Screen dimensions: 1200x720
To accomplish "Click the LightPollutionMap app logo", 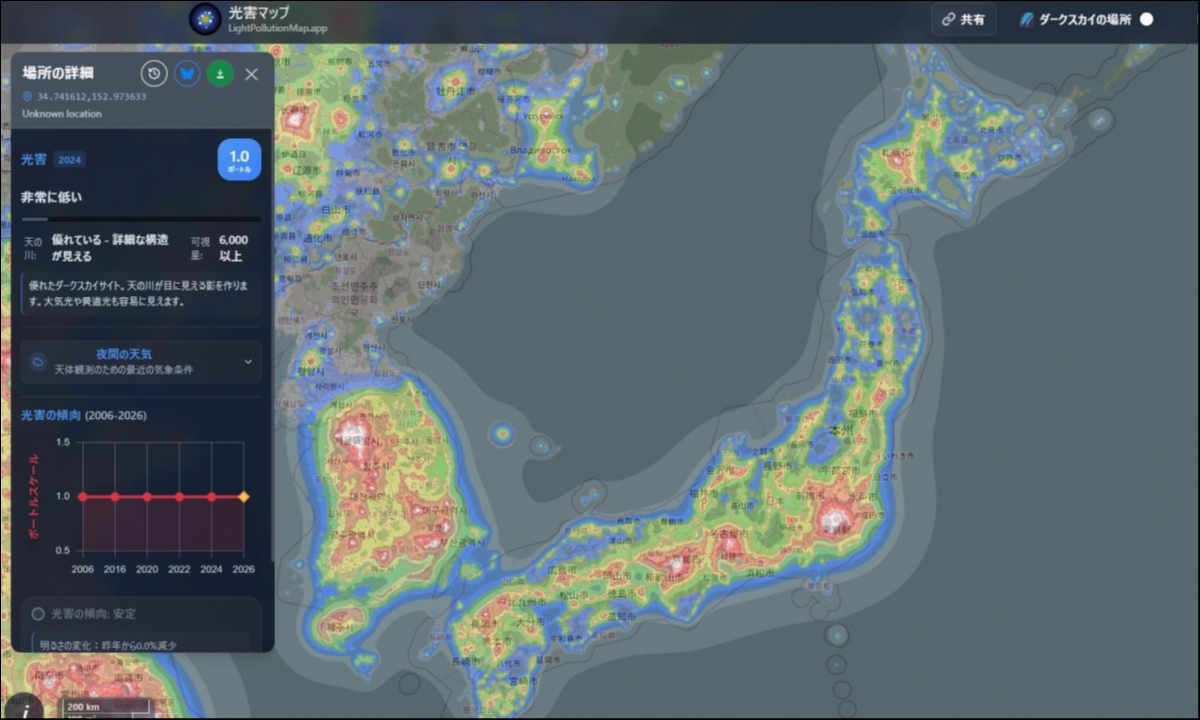I will [205, 19].
